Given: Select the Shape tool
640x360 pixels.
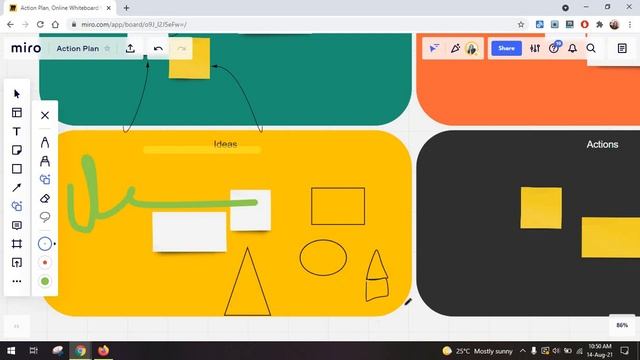Looking at the screenshot, I should click(17, 169).
